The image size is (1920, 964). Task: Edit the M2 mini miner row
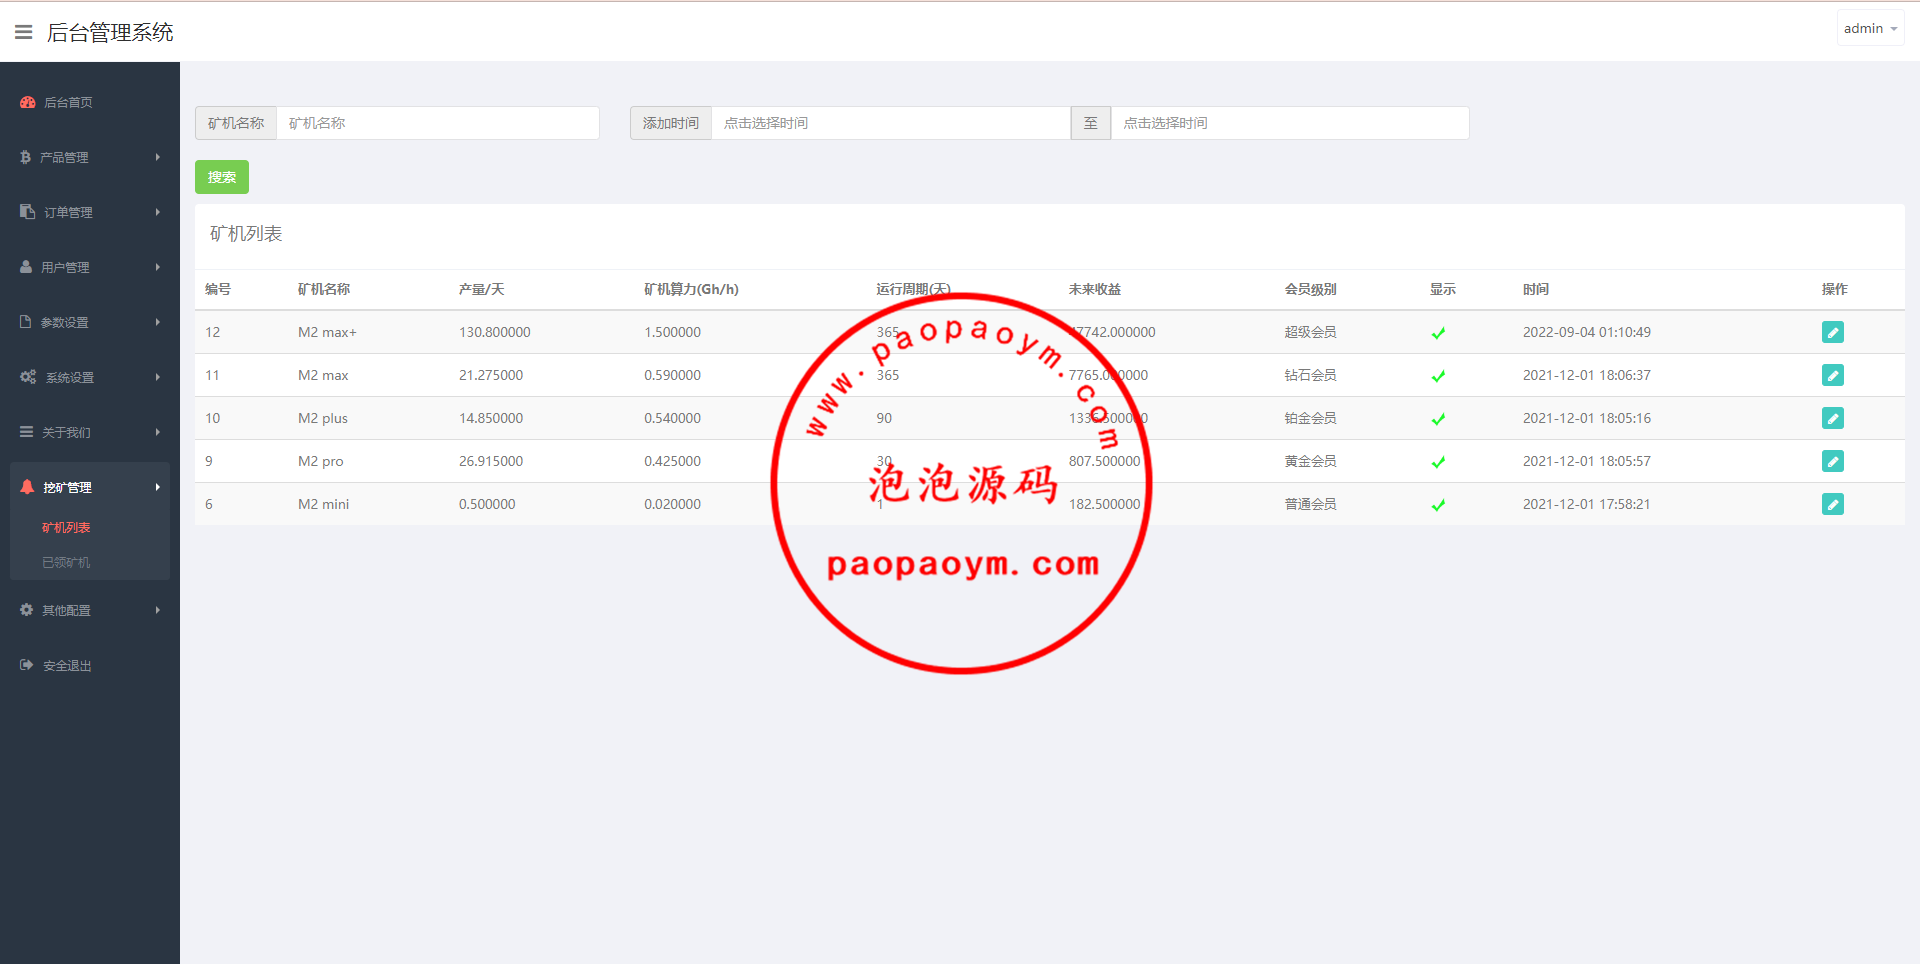1833,504
